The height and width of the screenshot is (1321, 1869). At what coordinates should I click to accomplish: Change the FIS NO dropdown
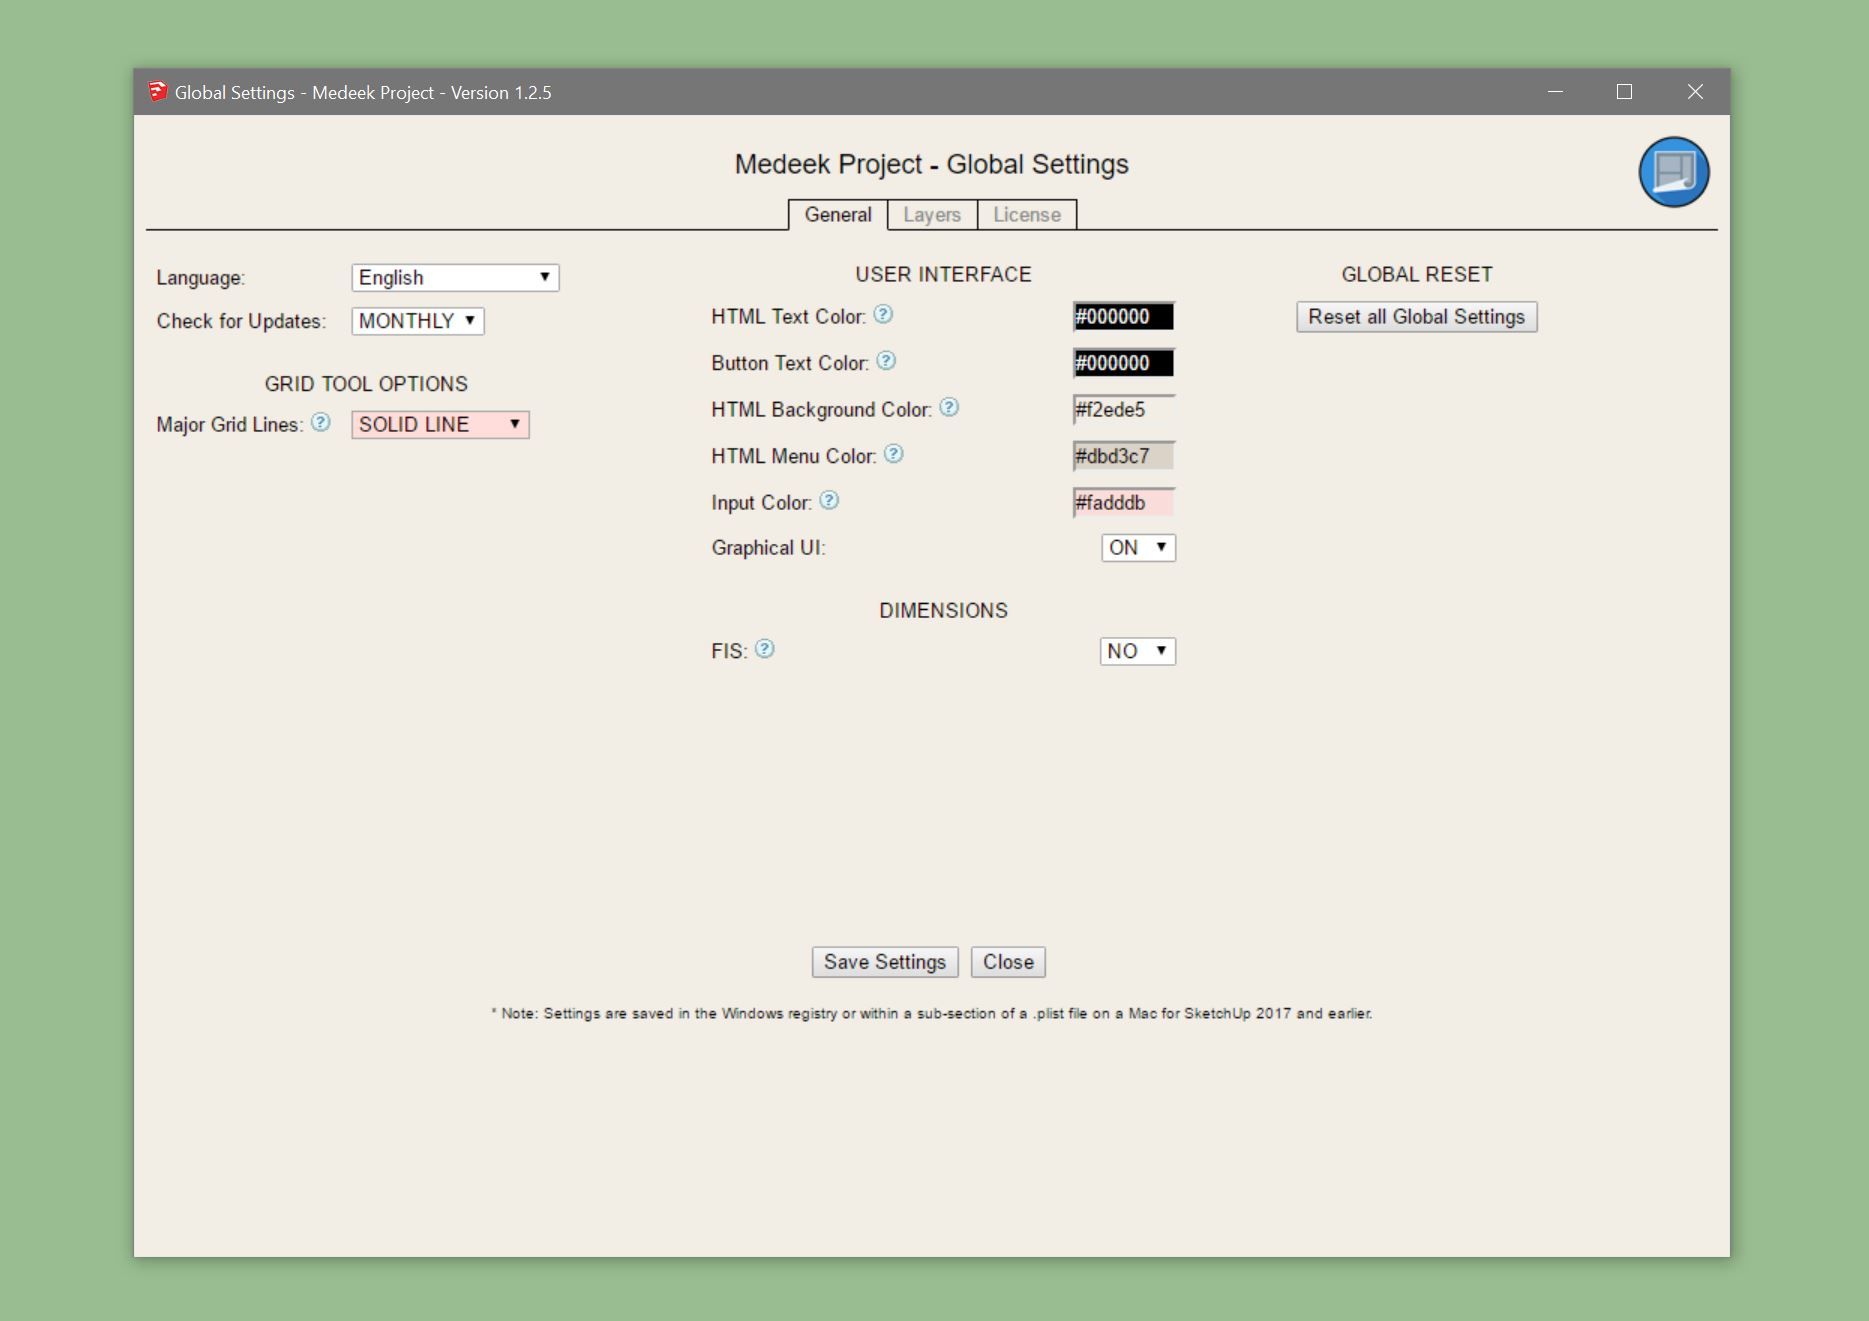[x=1137, y=651]
